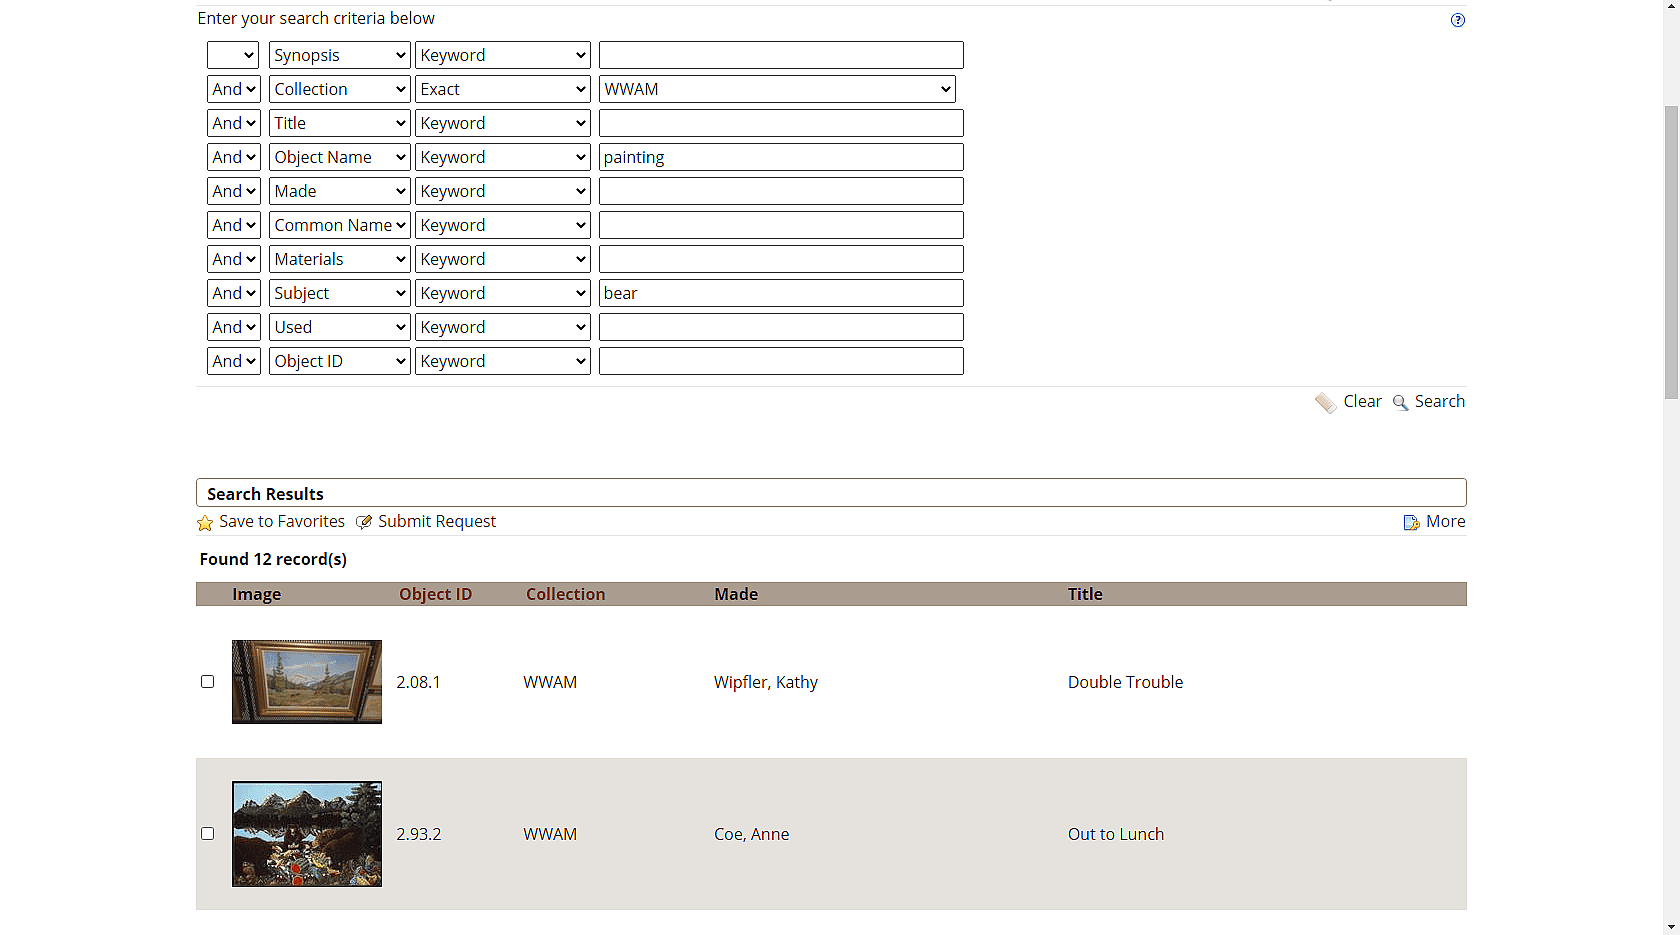Sort results by Collection column header

(x=565, y=594)
